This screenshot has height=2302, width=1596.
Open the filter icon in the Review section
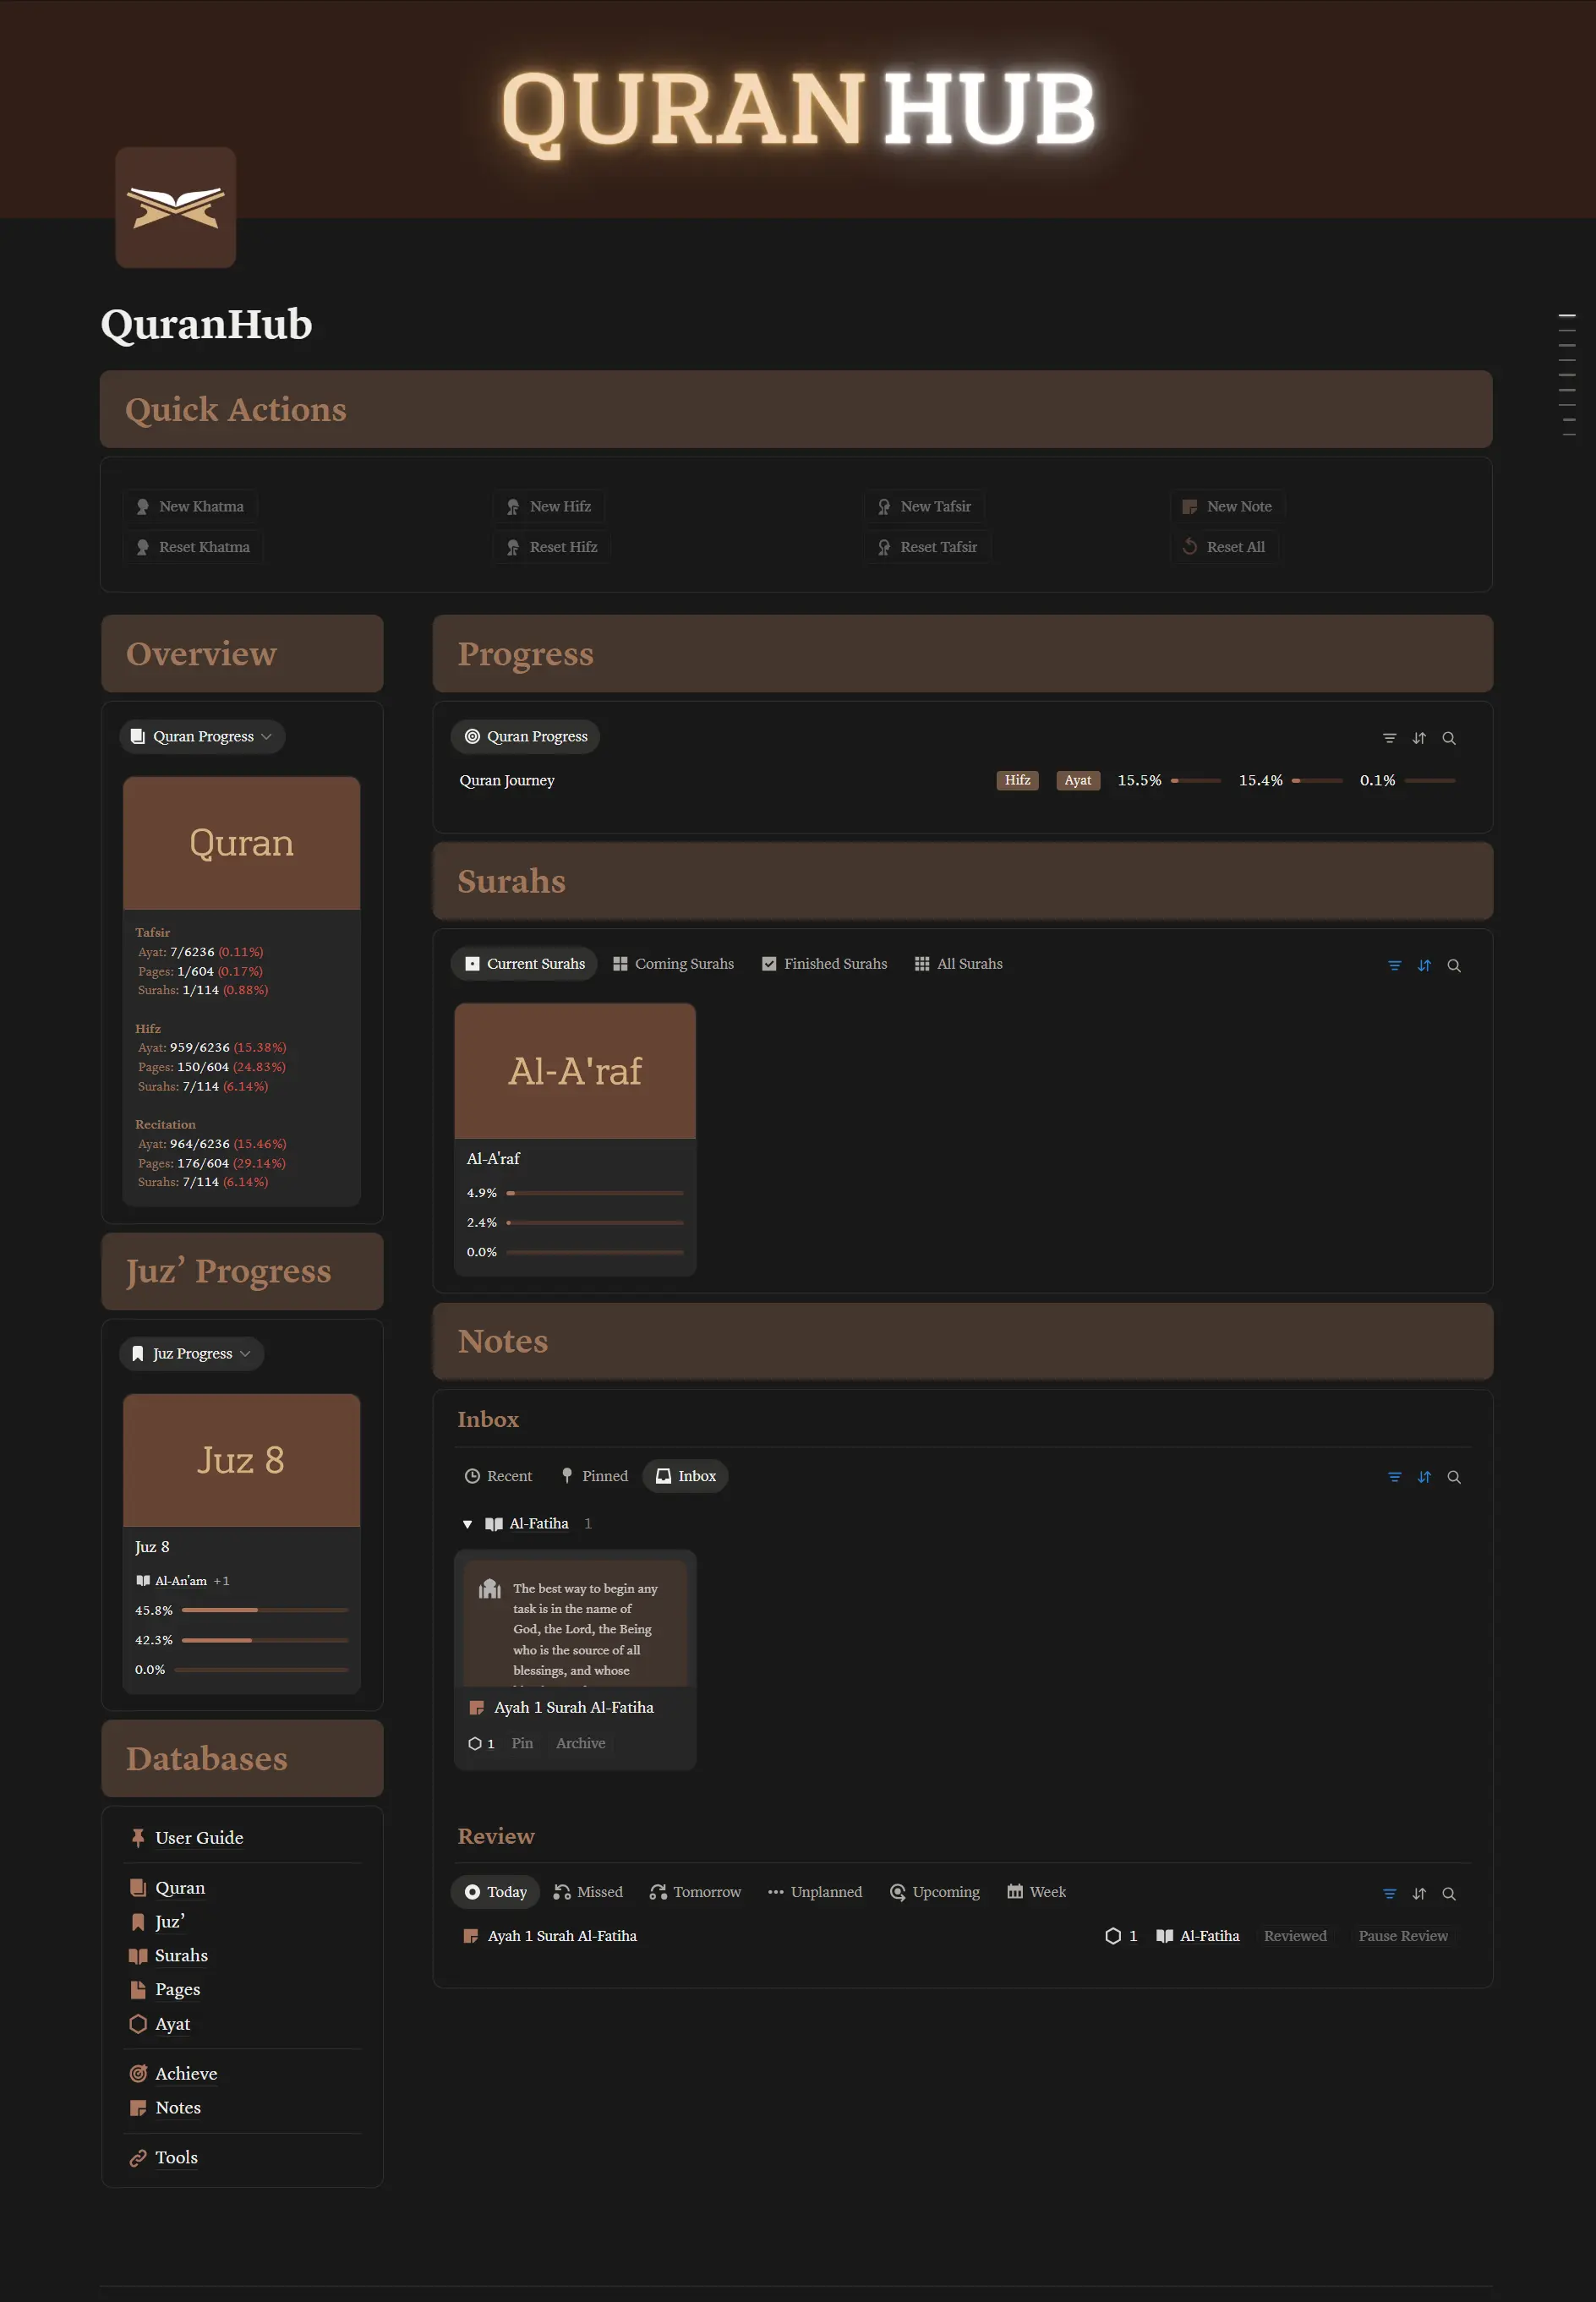1389,1893
